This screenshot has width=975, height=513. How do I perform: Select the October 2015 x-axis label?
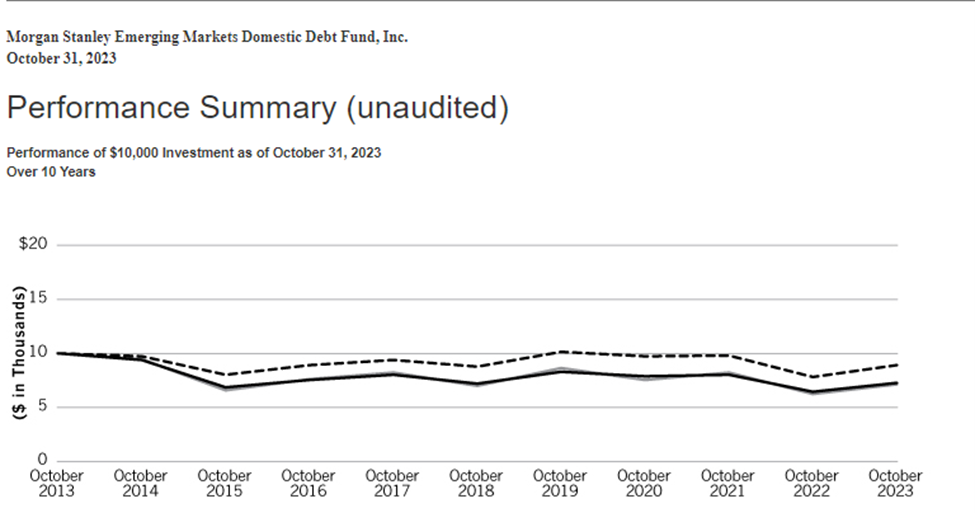pyautogui.click(x=225, y=483)
